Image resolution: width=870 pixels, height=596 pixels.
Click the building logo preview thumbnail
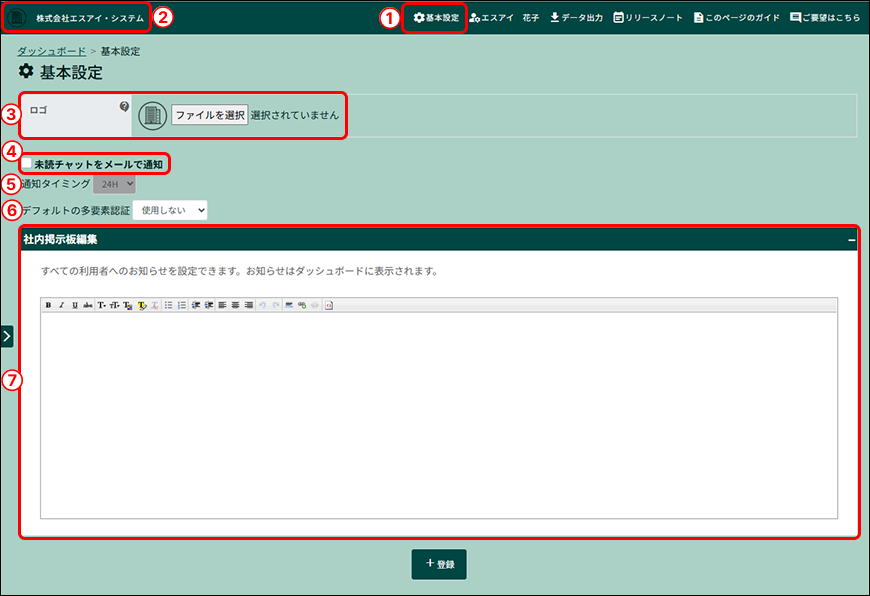(x=153, y=116)
